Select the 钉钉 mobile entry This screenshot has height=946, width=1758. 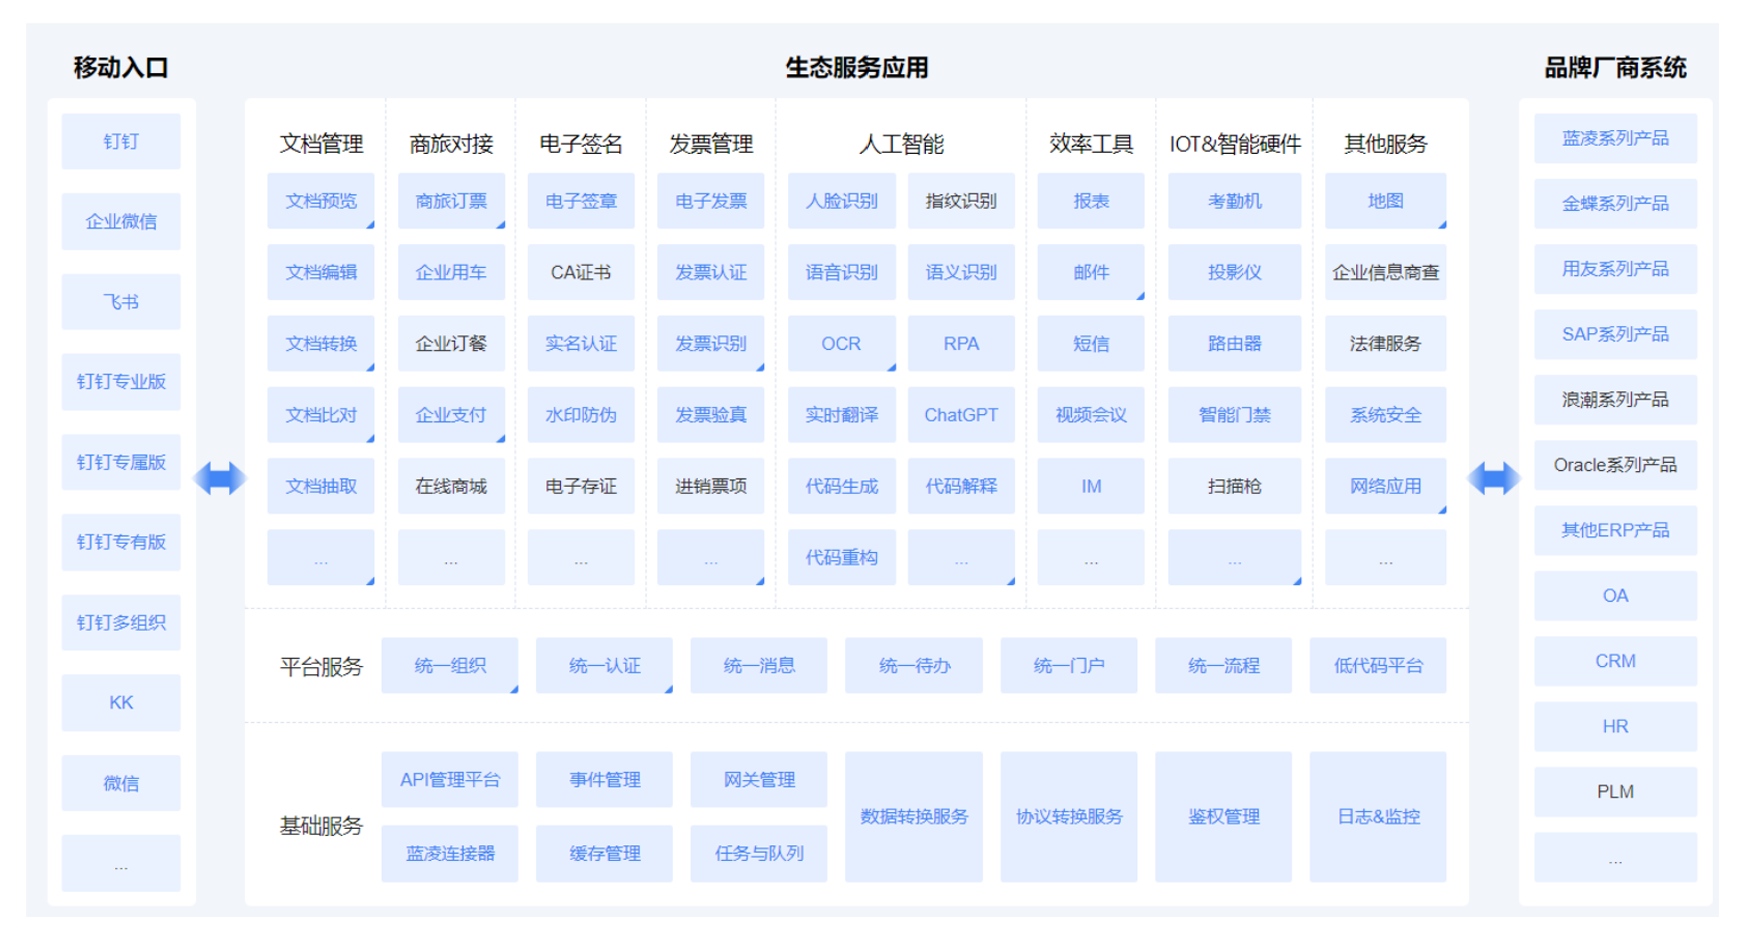121,142
